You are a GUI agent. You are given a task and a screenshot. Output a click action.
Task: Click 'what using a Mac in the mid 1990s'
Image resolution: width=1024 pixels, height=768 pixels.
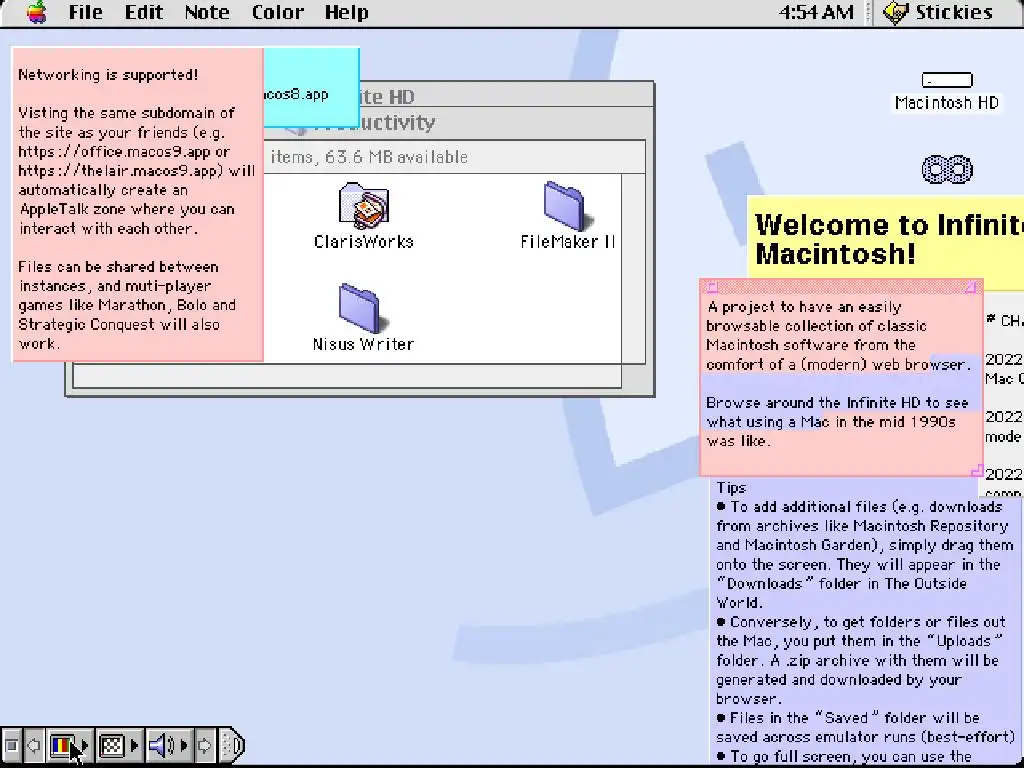click(x=831, y=422)
